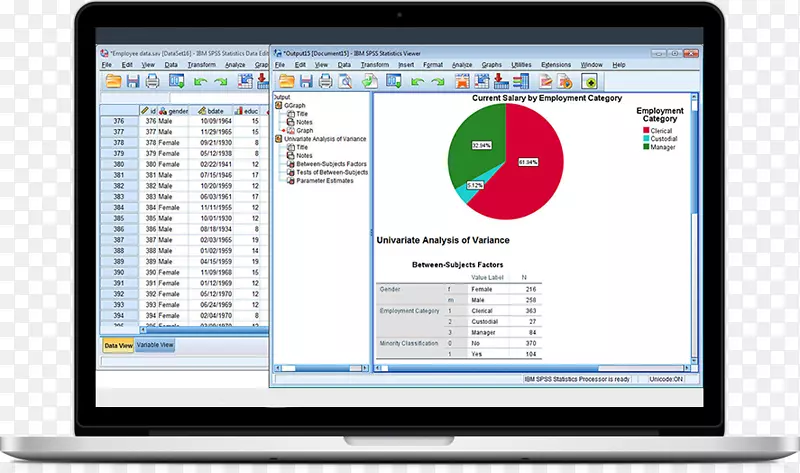Click Go to Data icon in Viewer
Screen dimensions: 800x473
pos(462,81)
